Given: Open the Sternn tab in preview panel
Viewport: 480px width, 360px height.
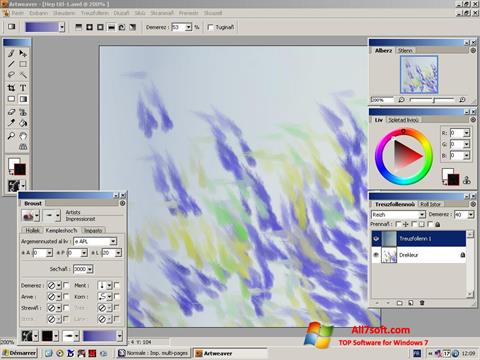Looking at the screenshot, I should click(405, 51).
